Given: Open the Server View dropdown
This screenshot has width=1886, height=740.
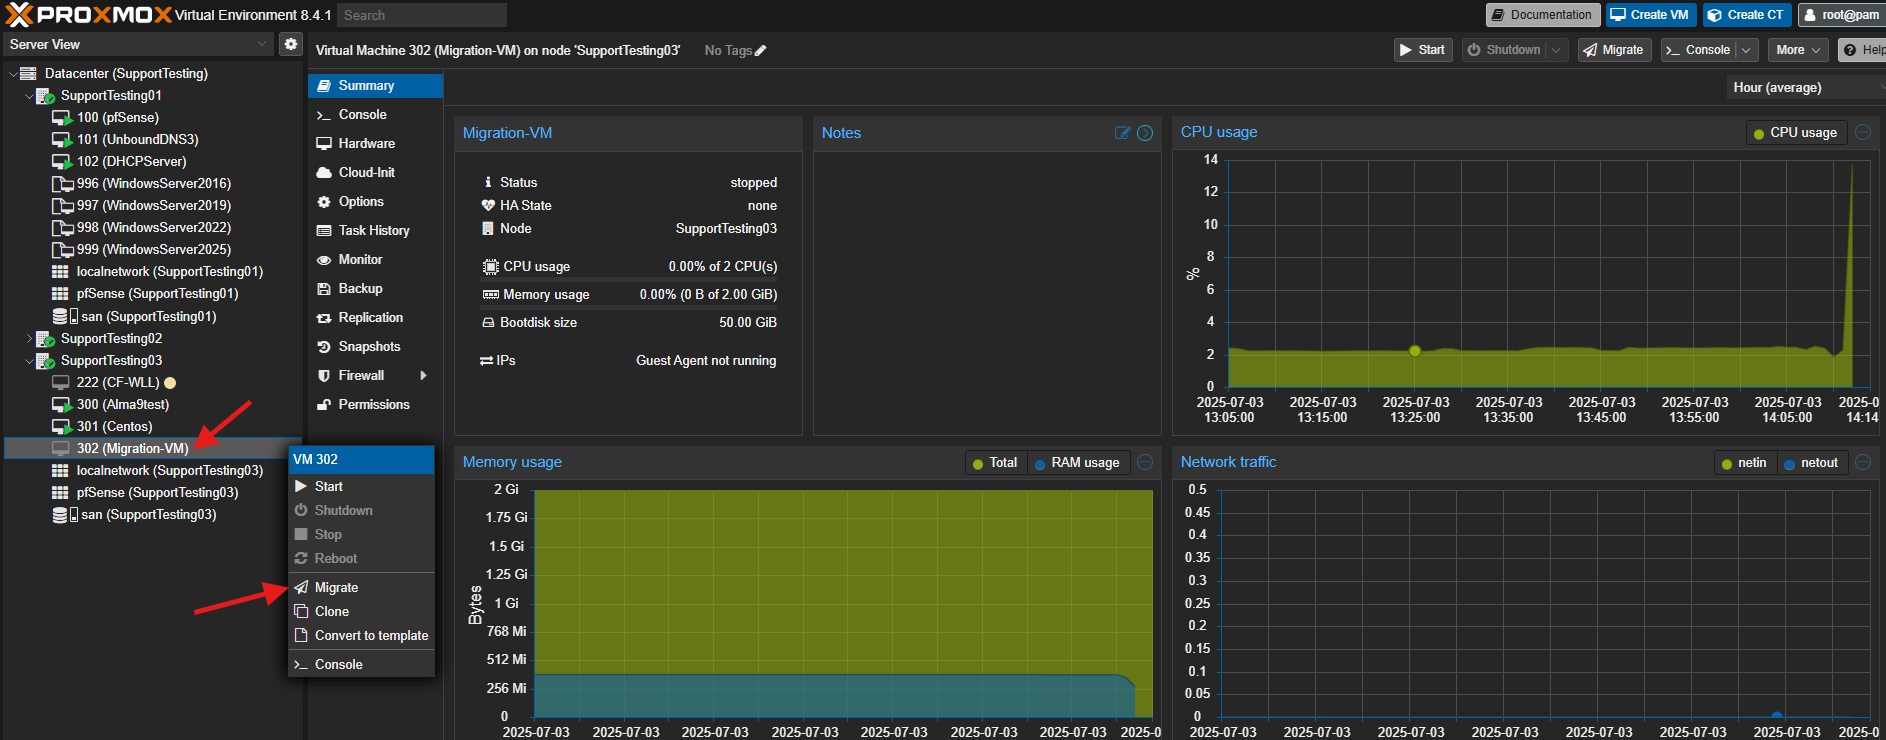Looking at the screenshot, I should click(137, 44).
